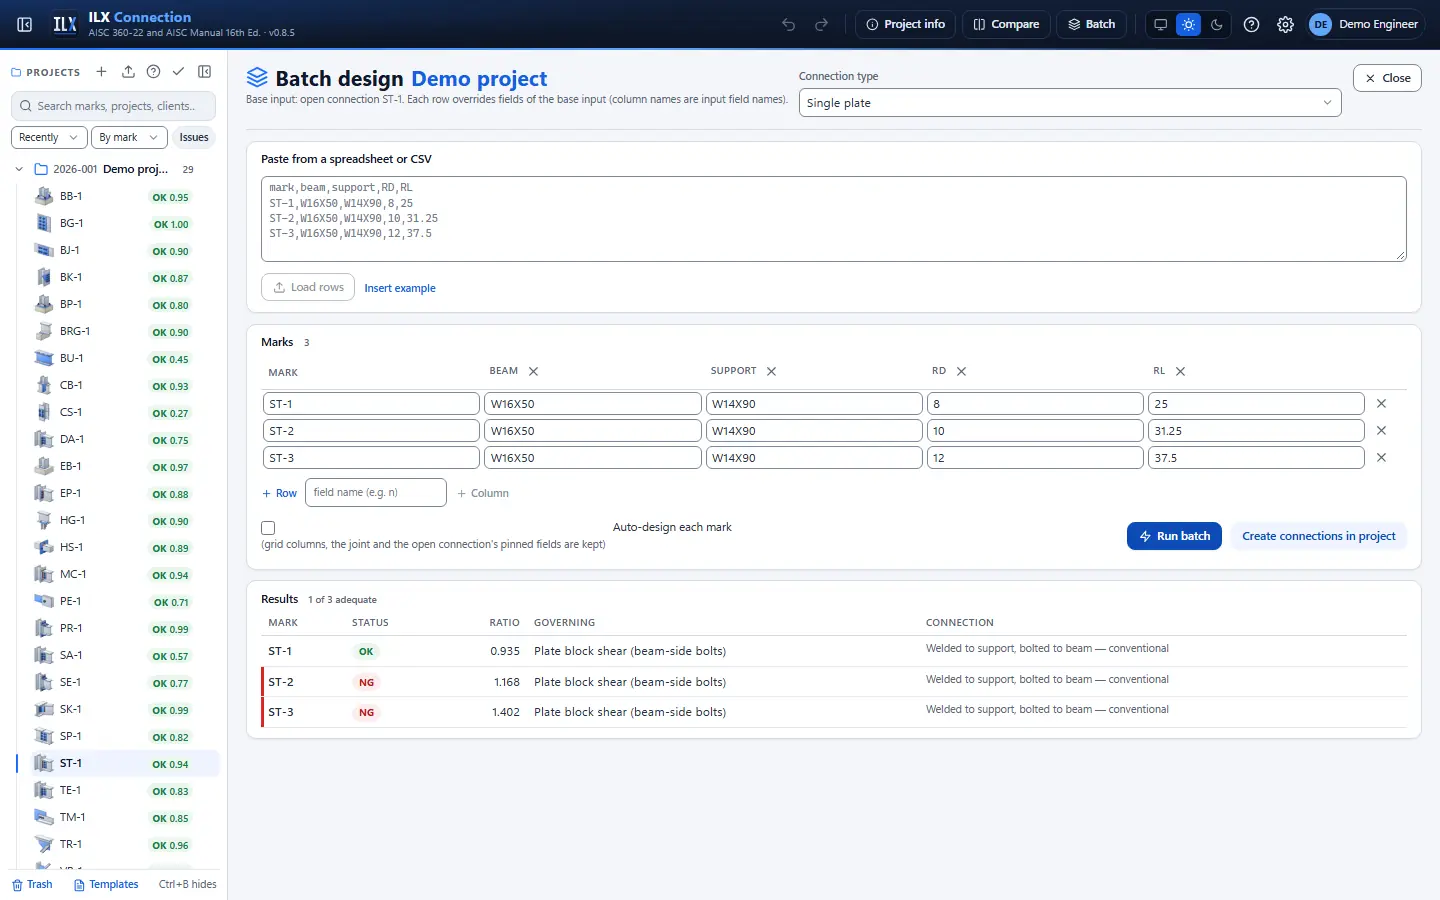Open the Compare view
The height and width of the screenshot is (900, 1440).
[x=1007, y=24]
